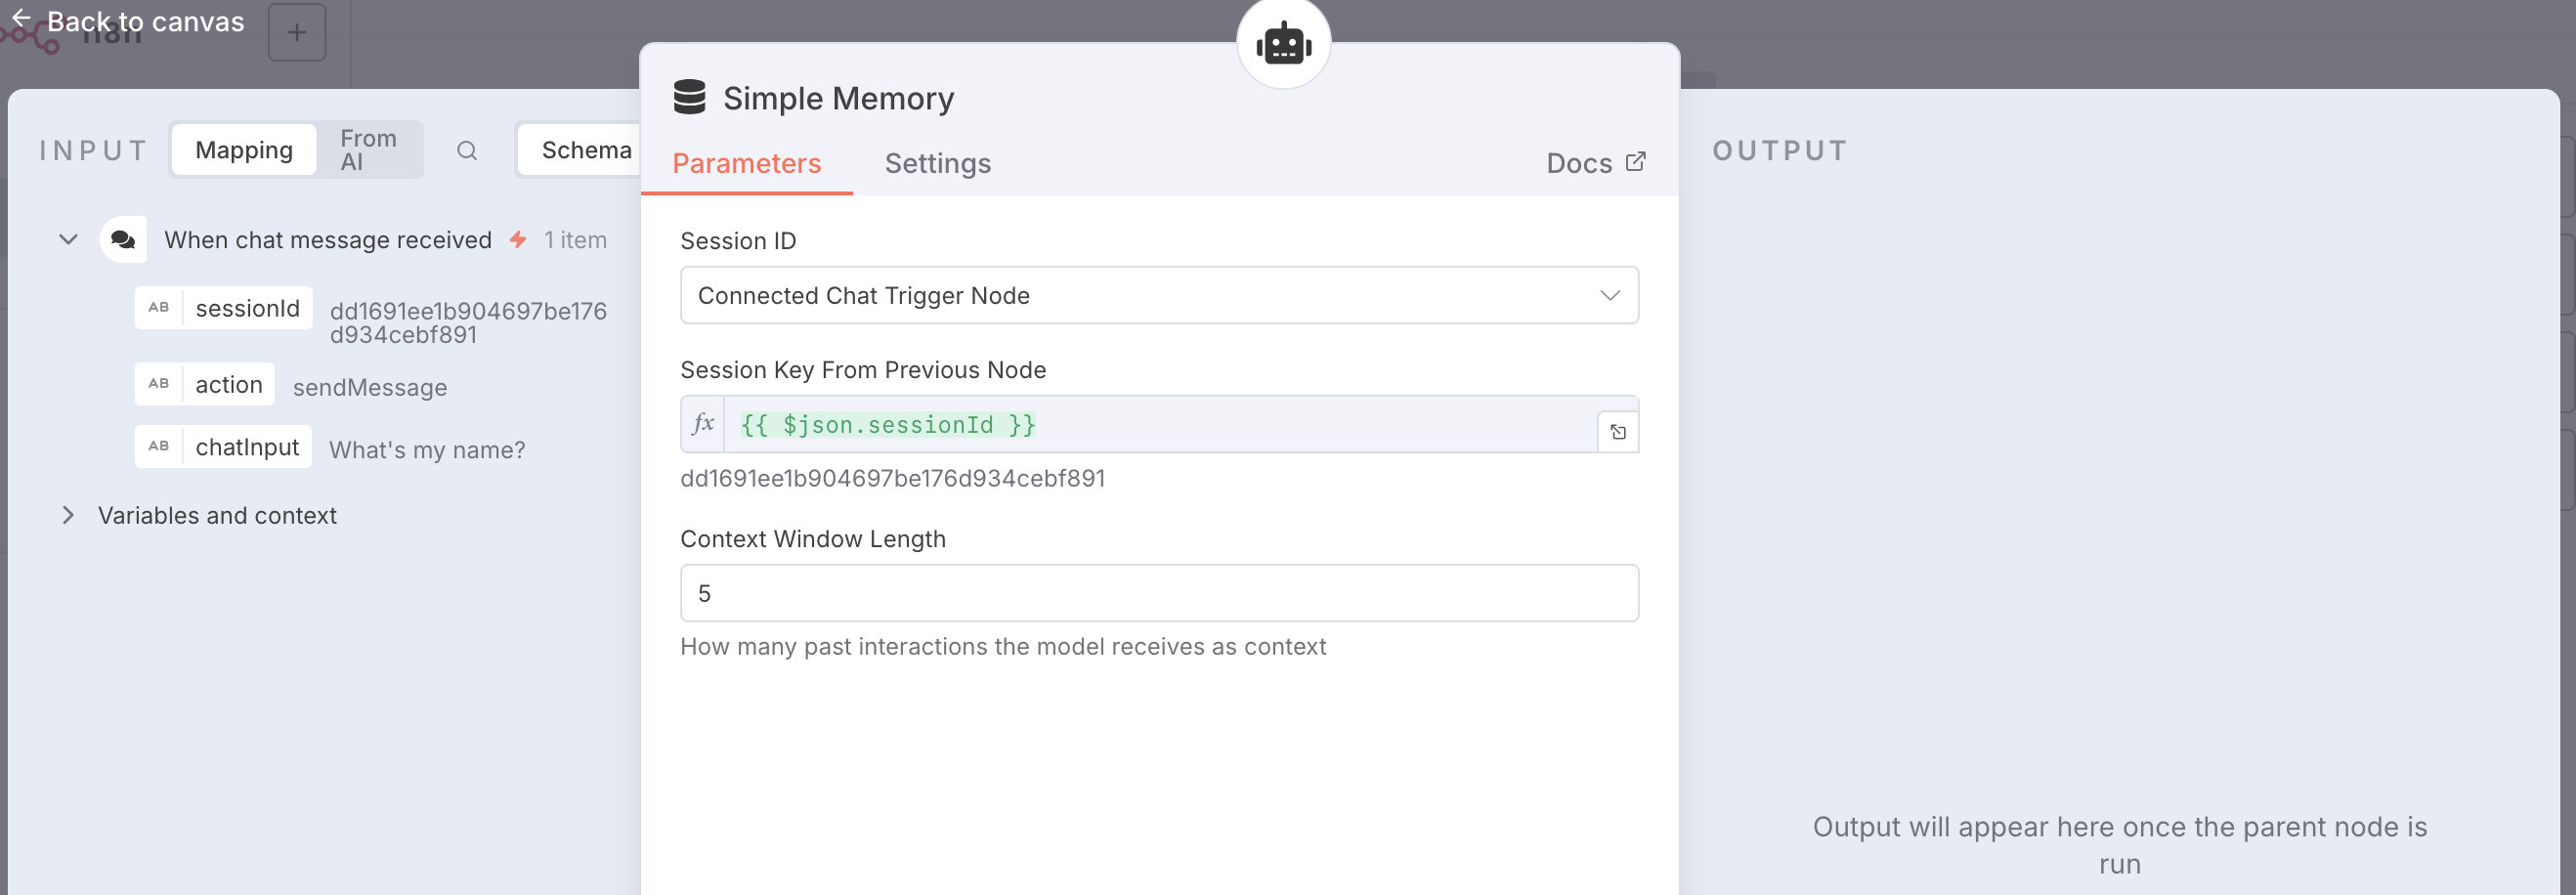2576x895 pixels.
Task: Click the Simple Memory database icon
Action: click(689, 97)
